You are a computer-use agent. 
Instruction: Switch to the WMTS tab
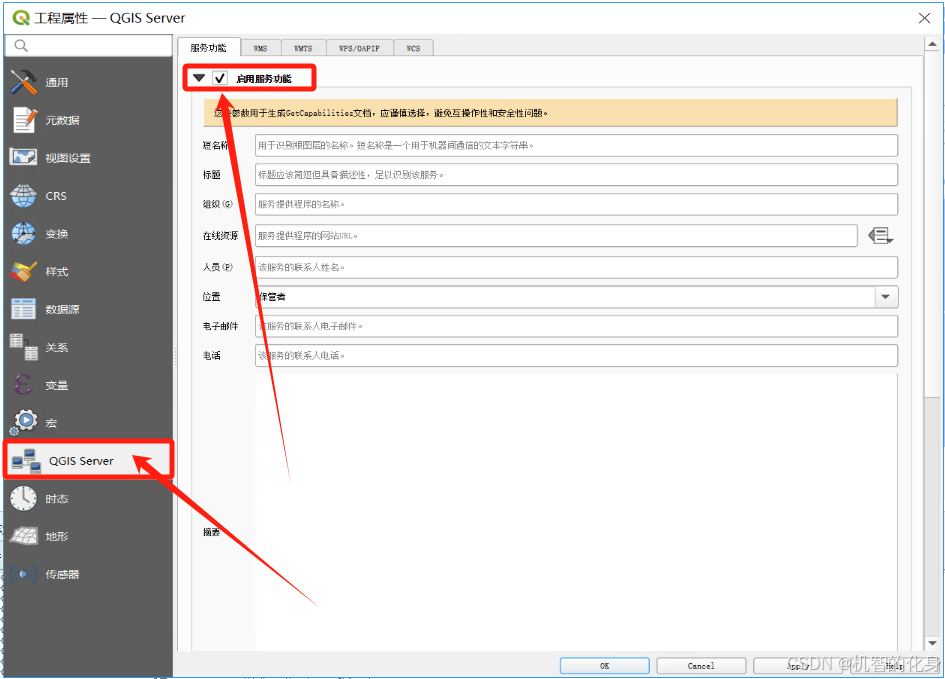[303, 48]
